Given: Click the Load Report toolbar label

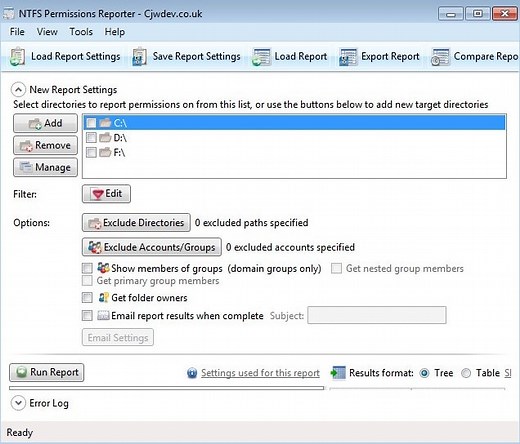Looking at the screenshot, I should 301,56.
